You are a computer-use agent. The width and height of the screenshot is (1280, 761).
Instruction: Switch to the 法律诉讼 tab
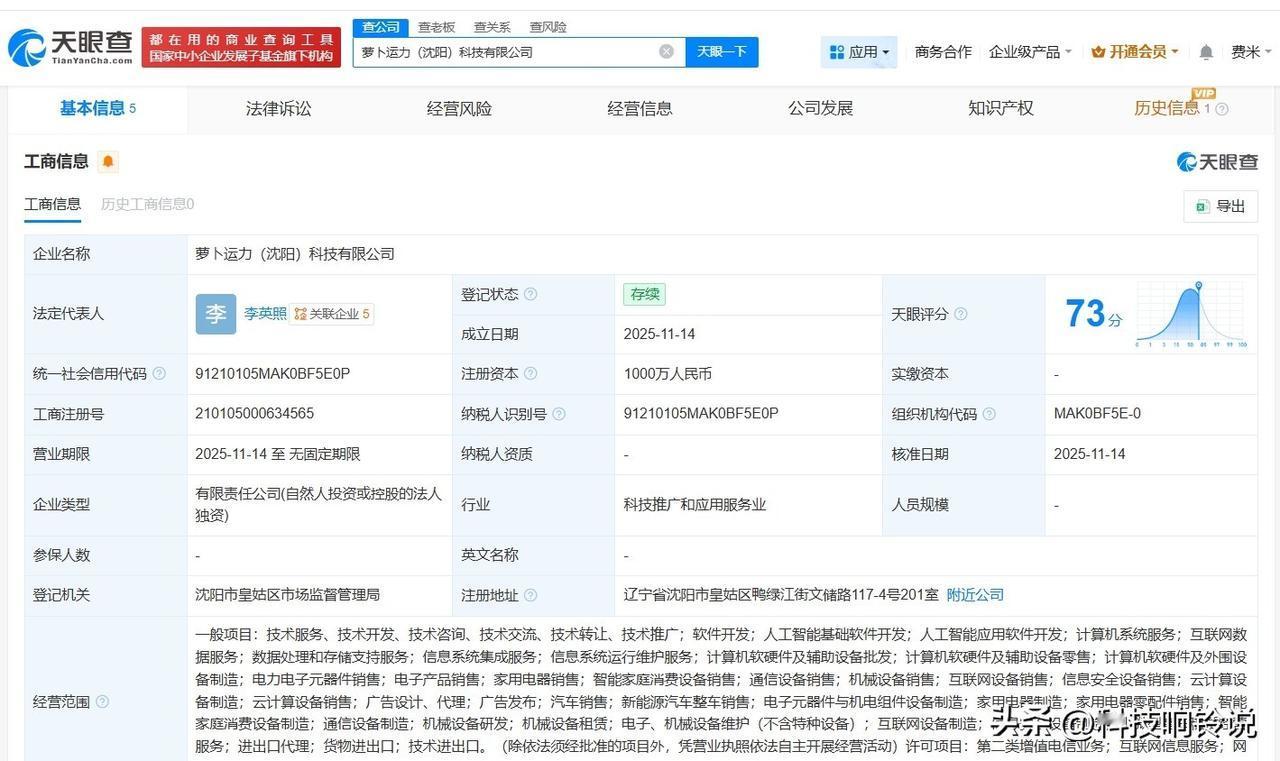click(278, 108)
